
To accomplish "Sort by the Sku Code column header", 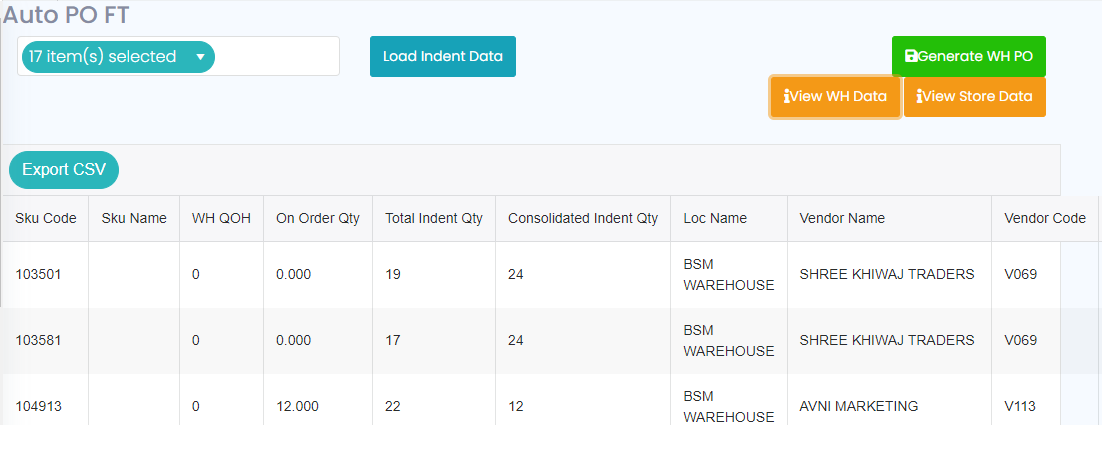I will (x=46, y=219).
